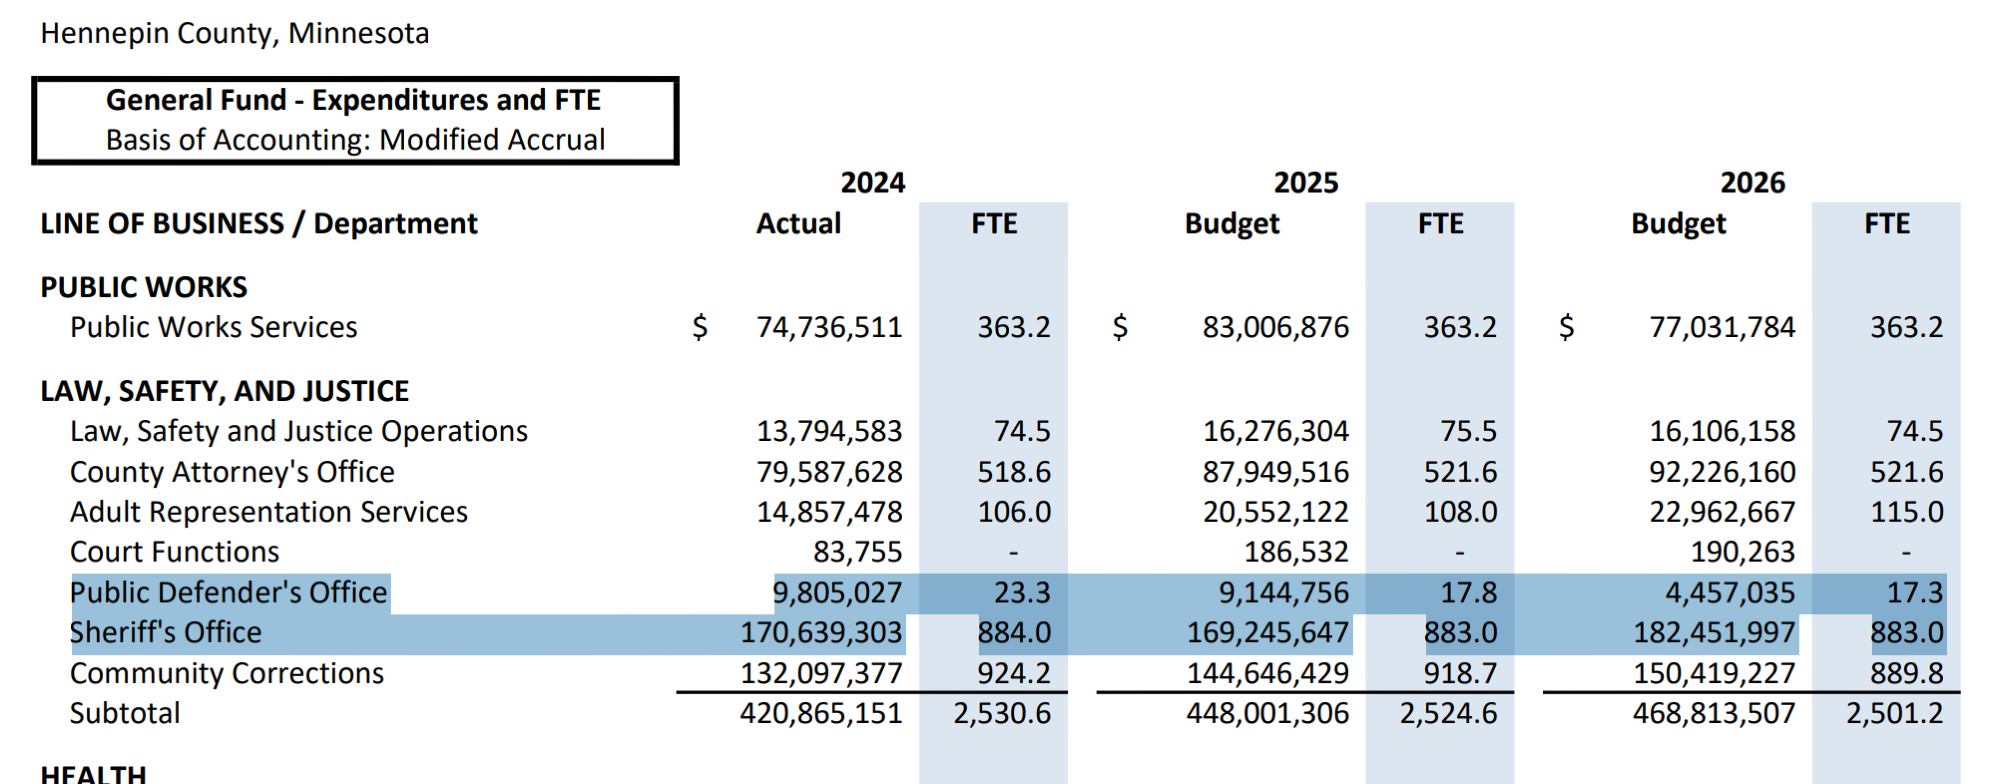Click the Court Functions row label
The width and height of the screenshot is (2000, 784).
[174, 552]
